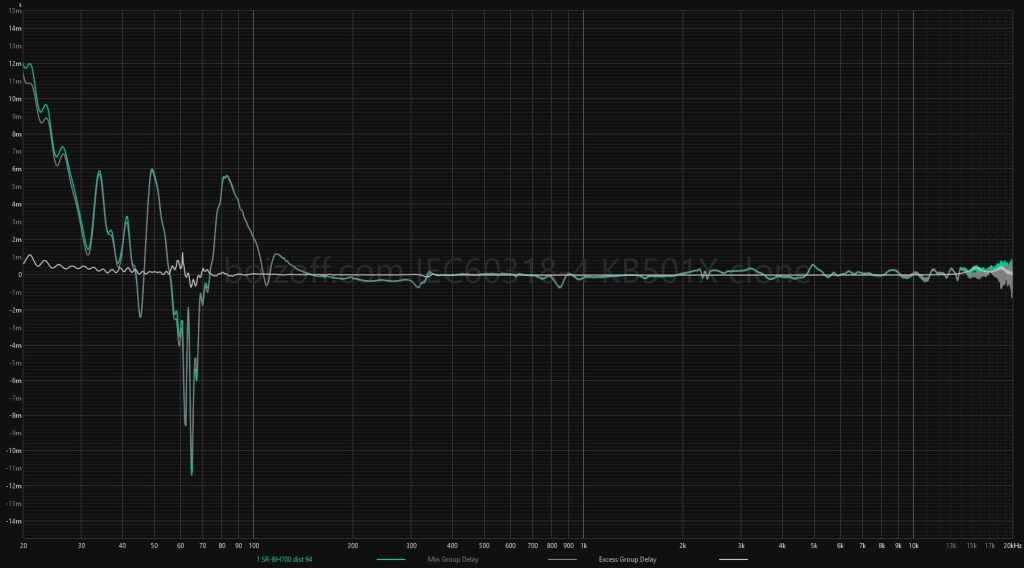Click the gray Min Group Delay line swatch
Image resolution: width=1024 pixels, height=568 pixels.
[x=562, y=559]
